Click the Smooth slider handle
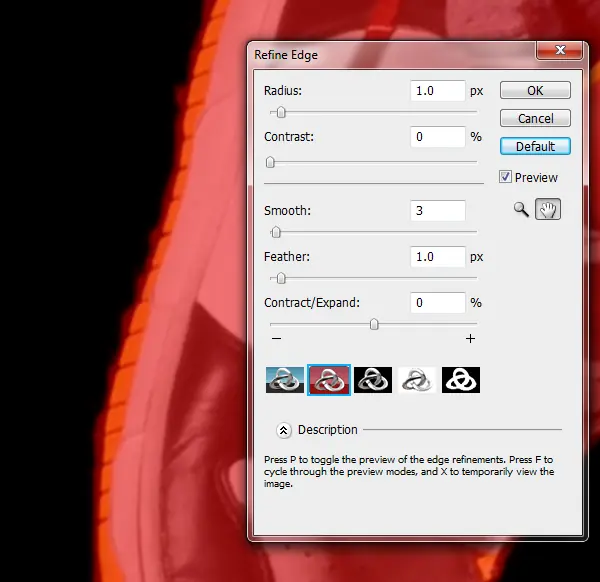 click(x=276, y=232)
